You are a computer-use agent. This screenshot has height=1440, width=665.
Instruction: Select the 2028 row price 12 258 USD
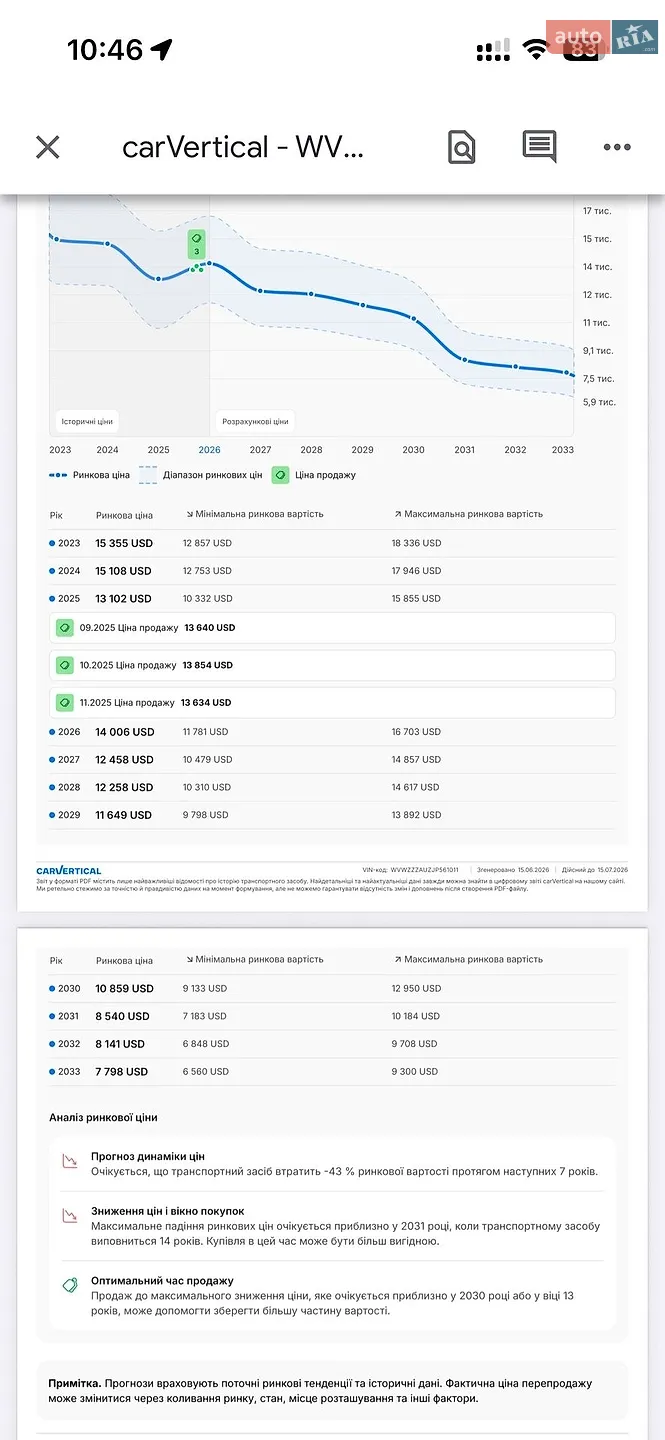coord(125,788)
